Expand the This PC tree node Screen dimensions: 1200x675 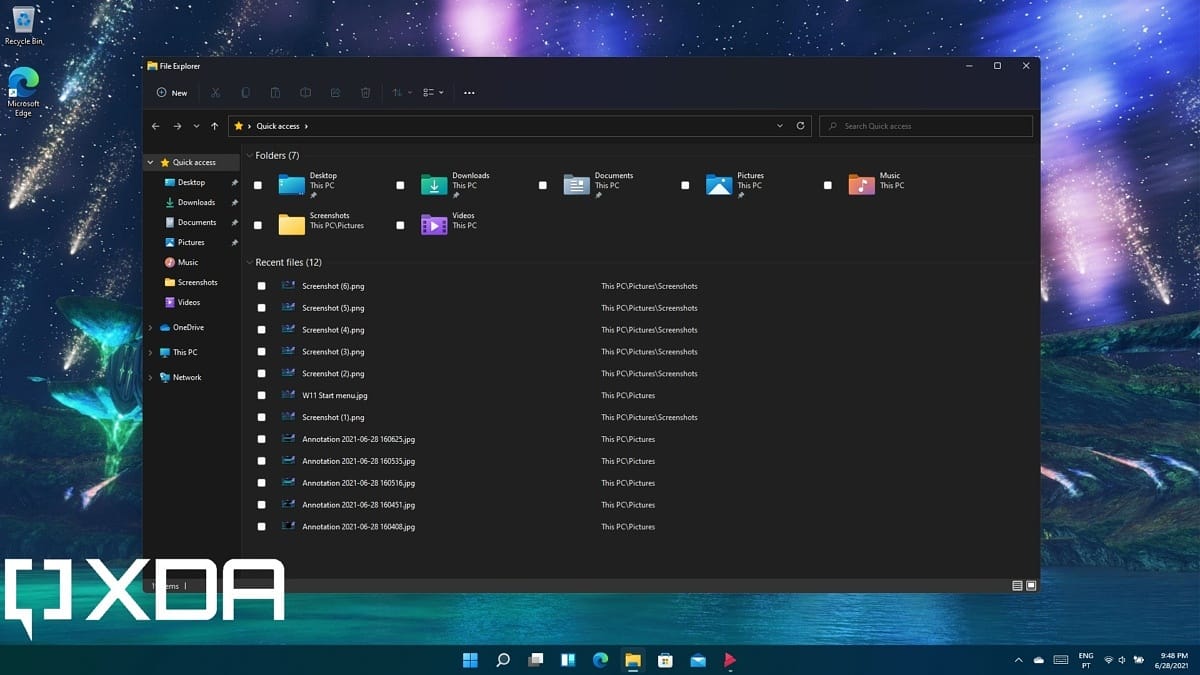[x=151, y=352]
